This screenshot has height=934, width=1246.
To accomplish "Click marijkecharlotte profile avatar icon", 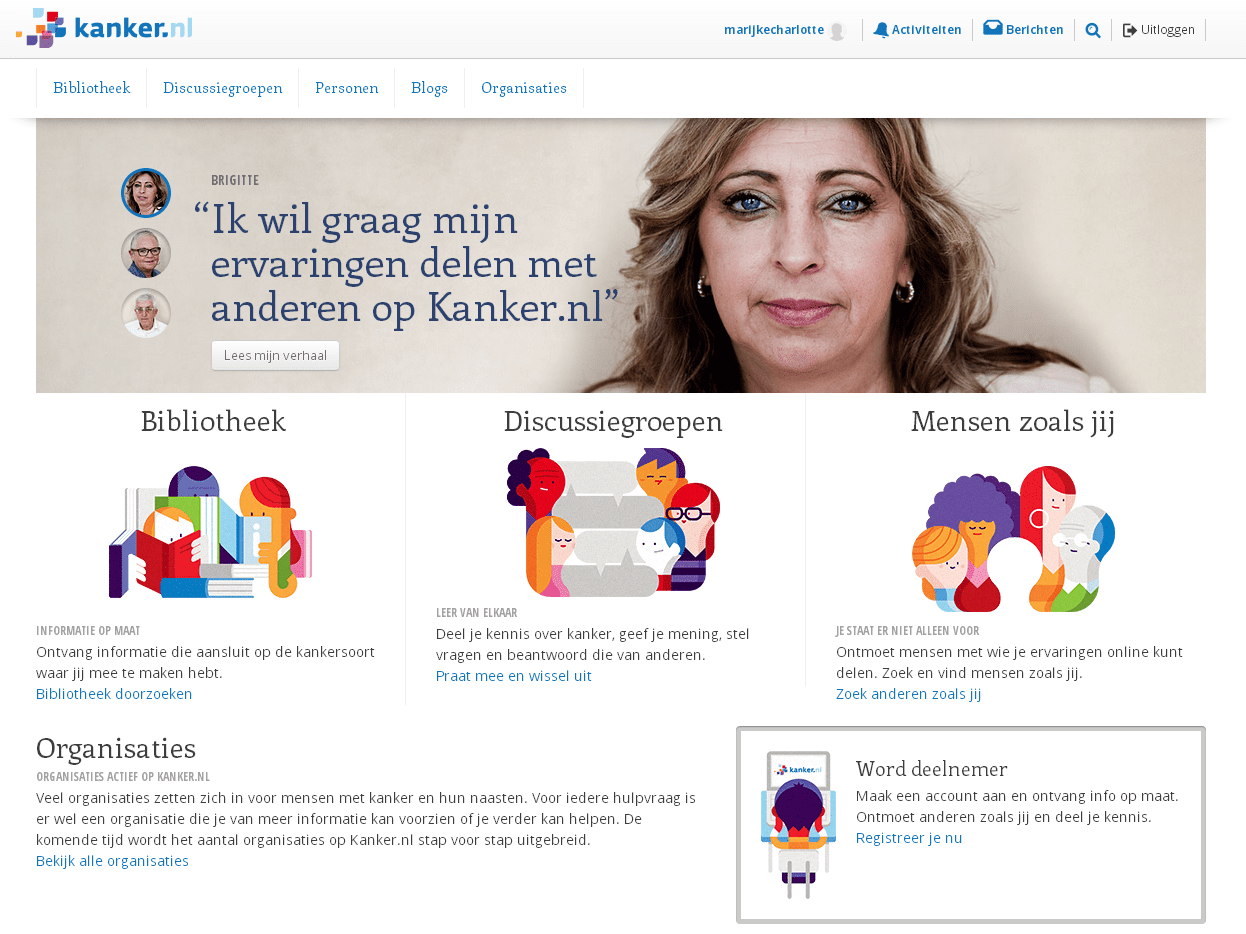I will [x=837, y=31].
